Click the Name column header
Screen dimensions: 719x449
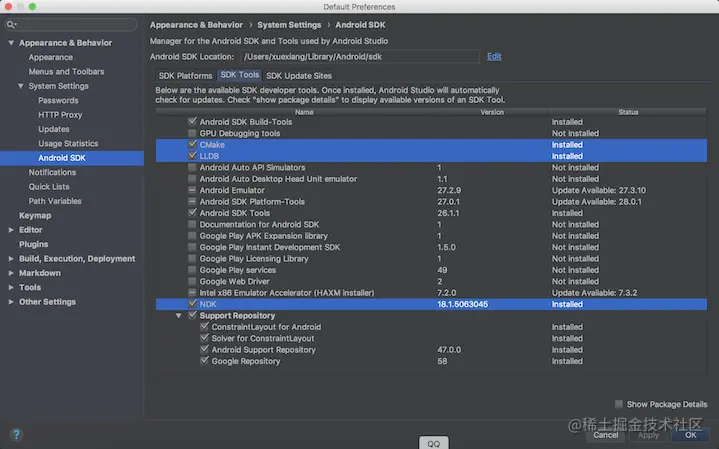(x=304, y=112)
